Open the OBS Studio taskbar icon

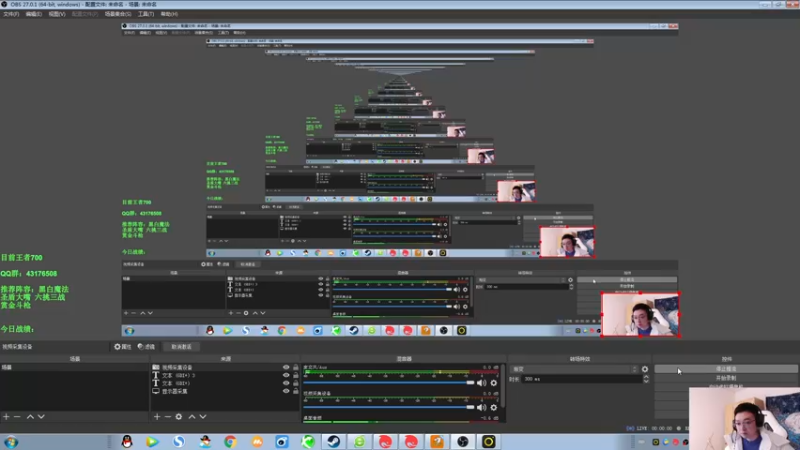(x=463, y=442)
